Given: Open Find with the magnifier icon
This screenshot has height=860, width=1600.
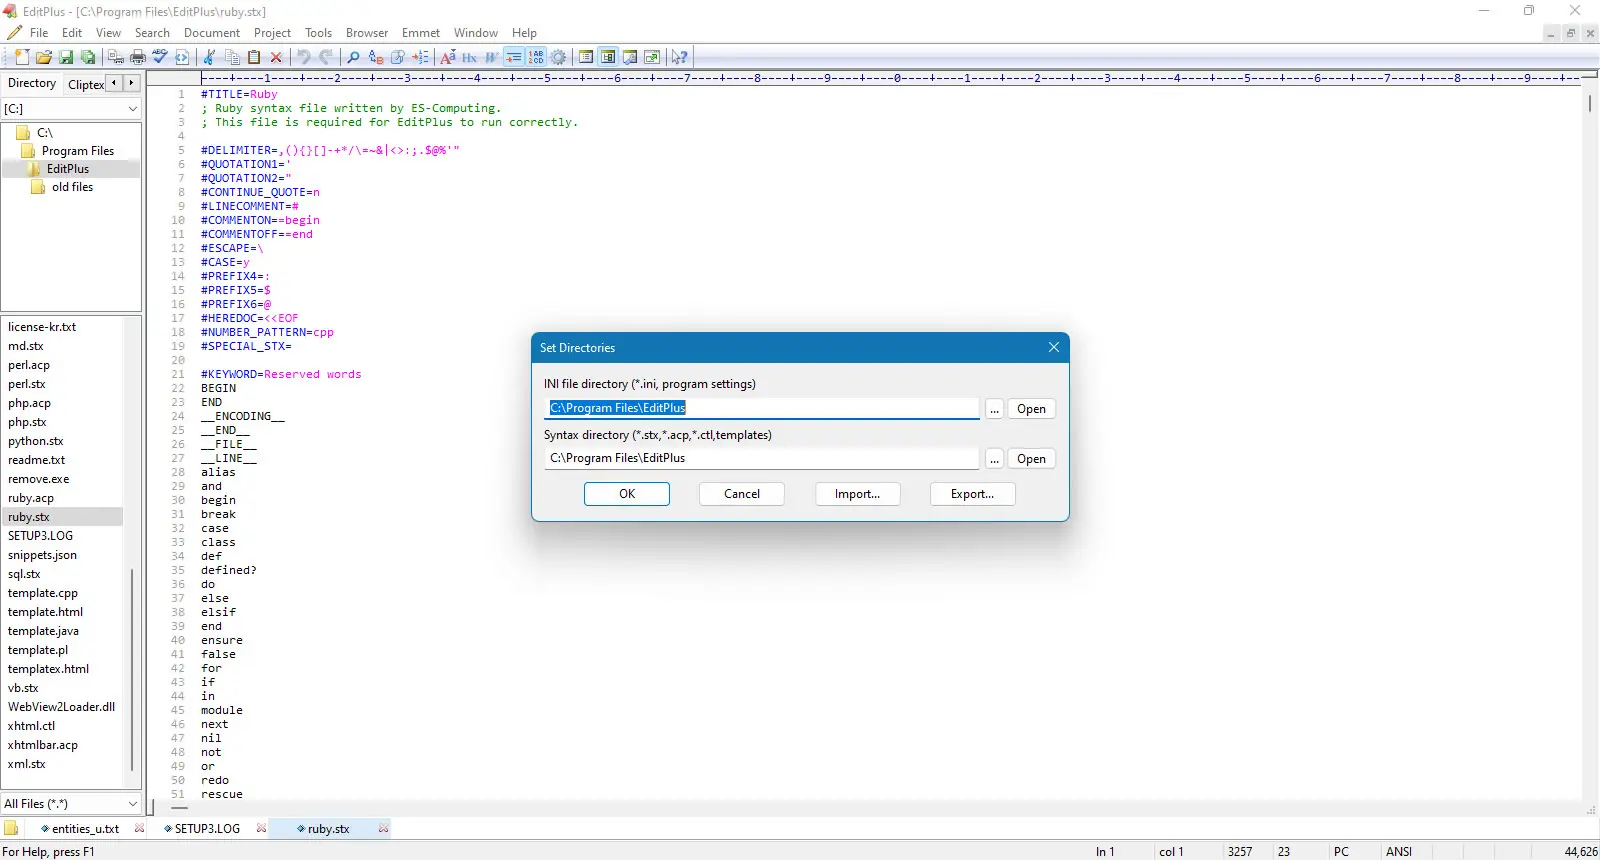Looking at the screenshot, I should tap(353, 57).
